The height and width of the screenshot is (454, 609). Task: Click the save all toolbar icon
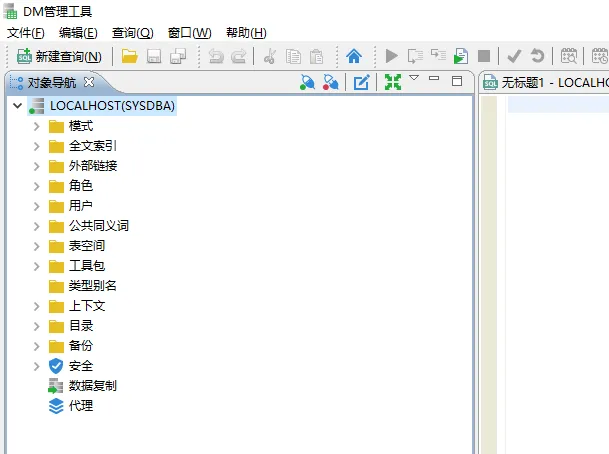[178, 56]
